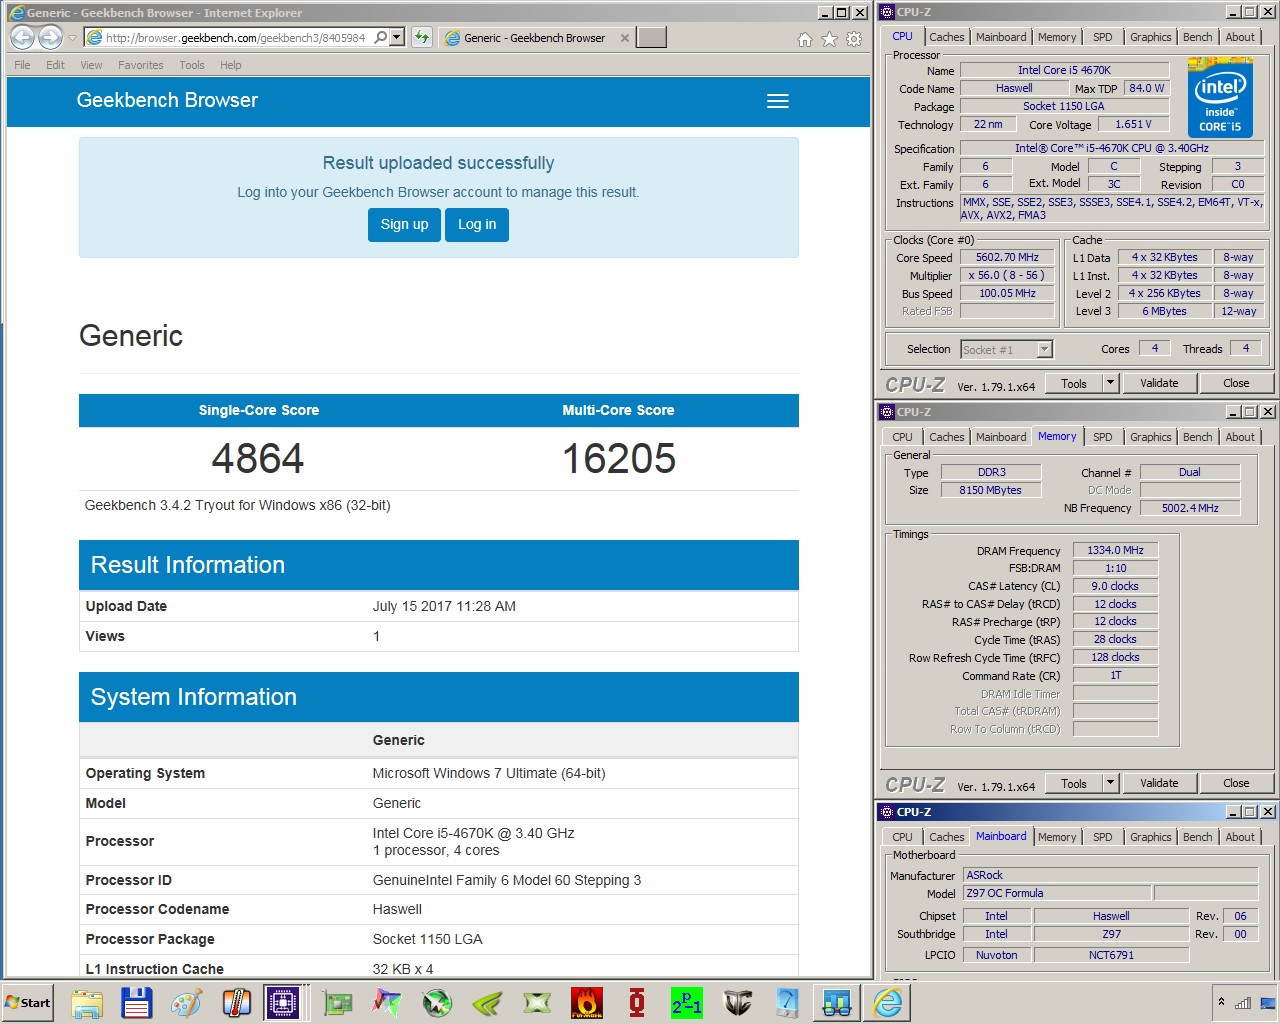Show hidden system tray icons
Image resolution: width=1280 pixels, height=1024 pixels.
(x=1221, y=1002)
